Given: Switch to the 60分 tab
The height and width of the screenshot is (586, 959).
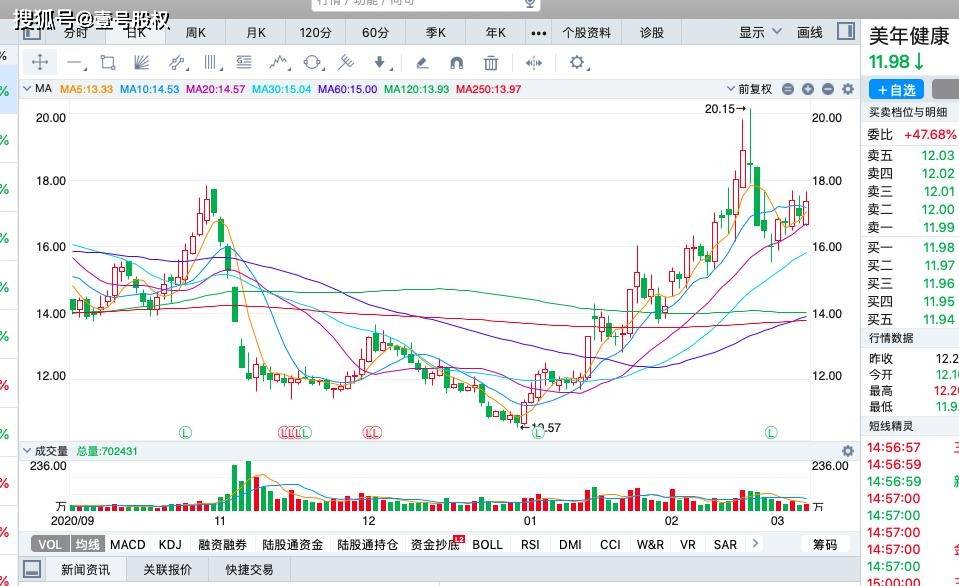Looking at the screenshot, I should tap(375, 32).
